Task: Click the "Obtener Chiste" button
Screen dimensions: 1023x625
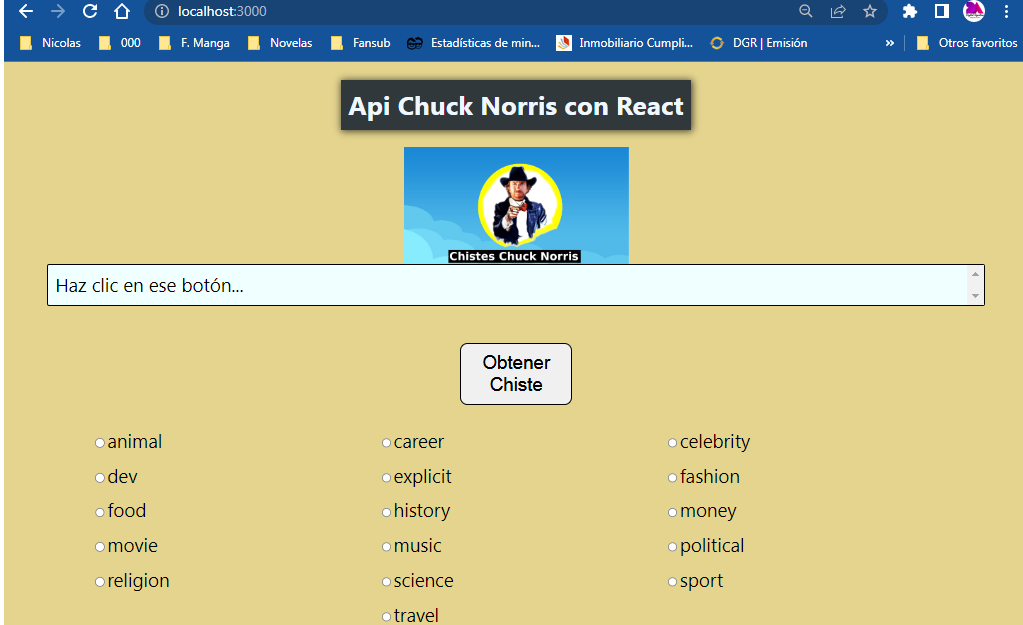Action: [515, 373]
